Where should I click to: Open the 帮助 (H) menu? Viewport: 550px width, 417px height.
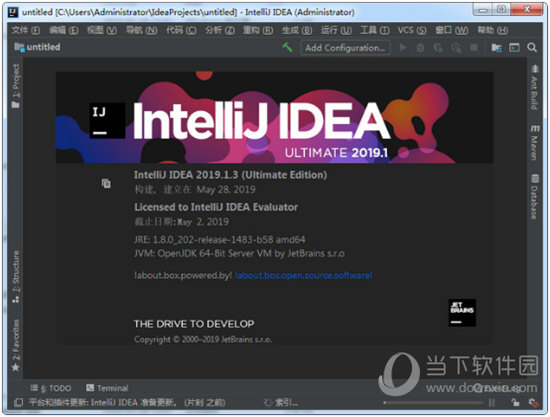click(492, 30)
